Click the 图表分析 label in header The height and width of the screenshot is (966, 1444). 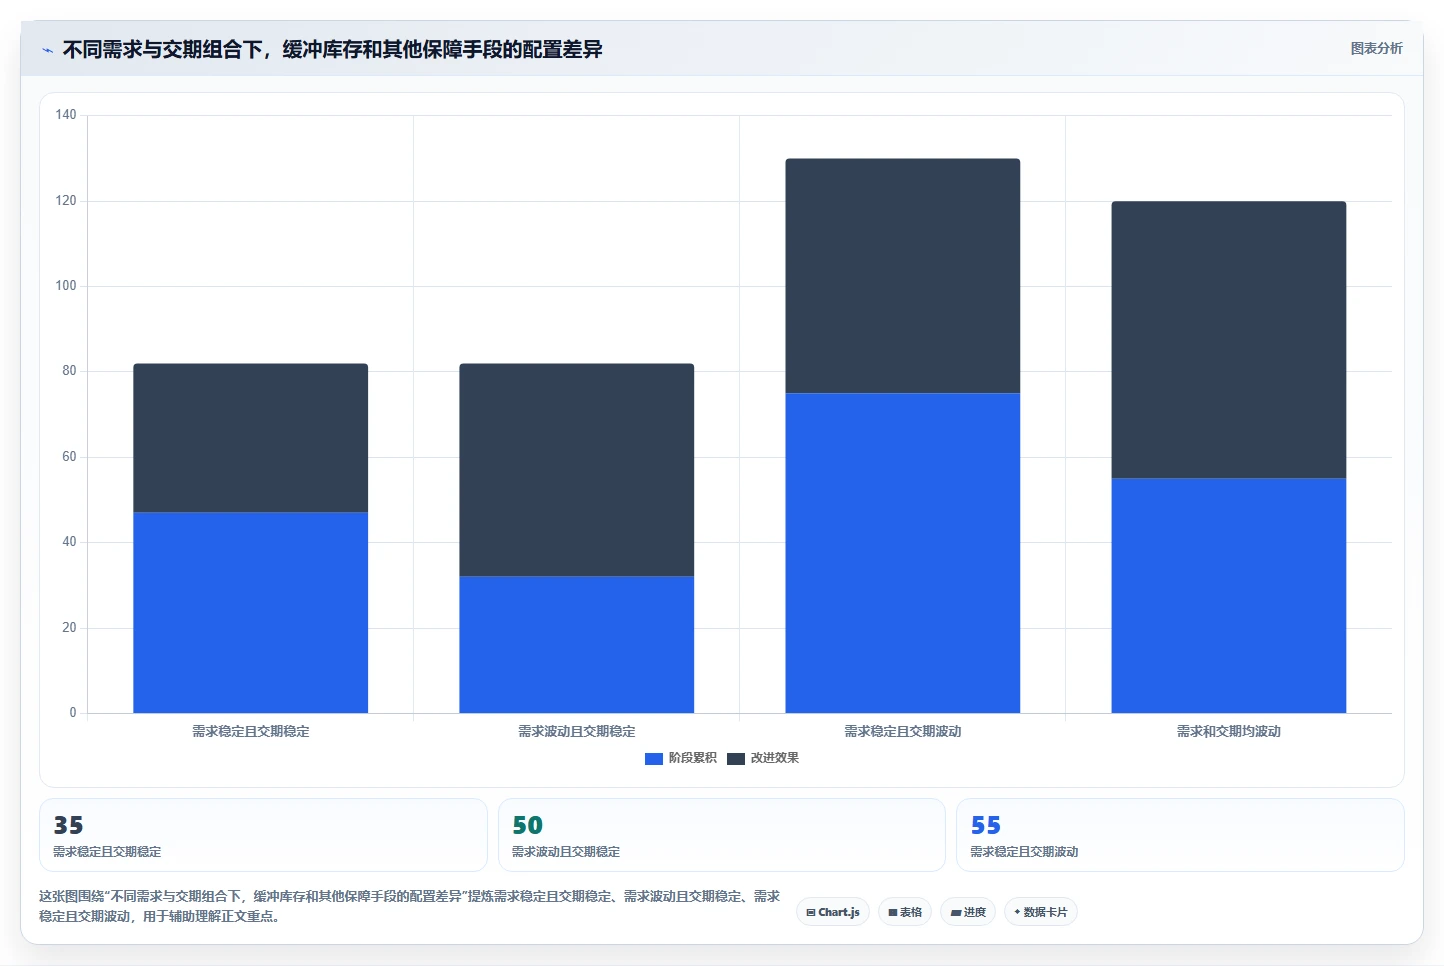coord(1376,48)
